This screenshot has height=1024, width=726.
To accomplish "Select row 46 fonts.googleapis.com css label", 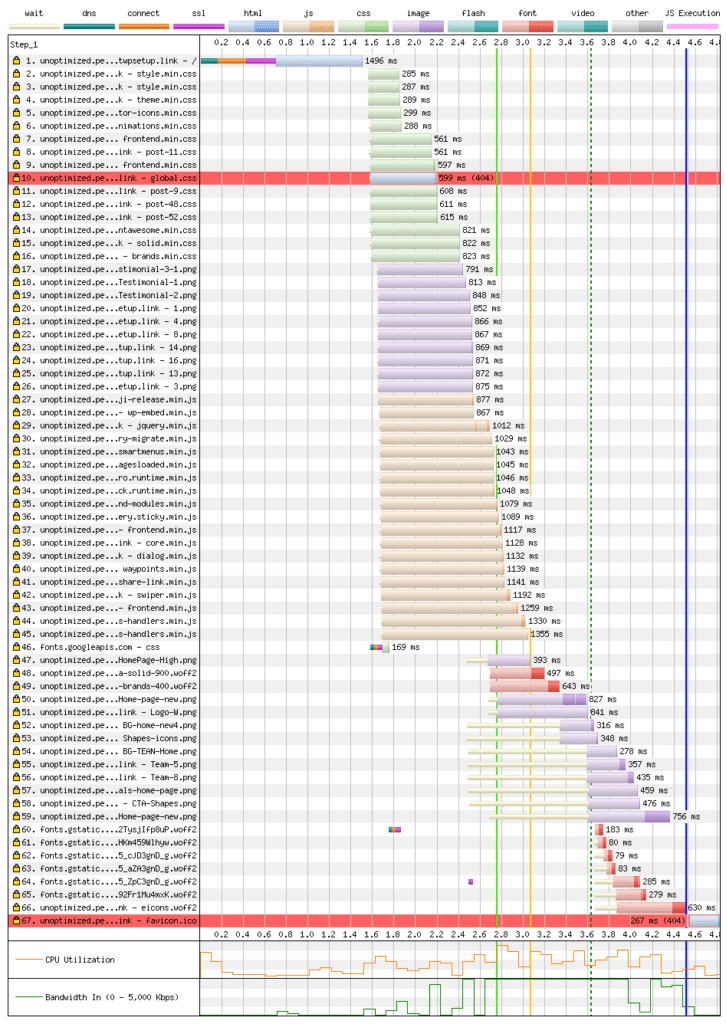I will [x=91, y=647].
